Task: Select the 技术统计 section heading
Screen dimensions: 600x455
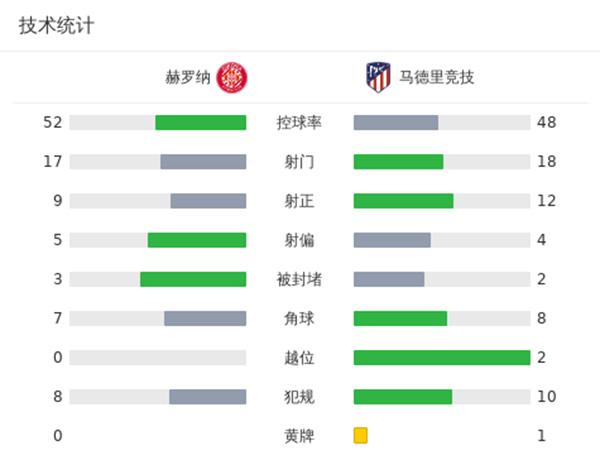Action: point(57,27)
